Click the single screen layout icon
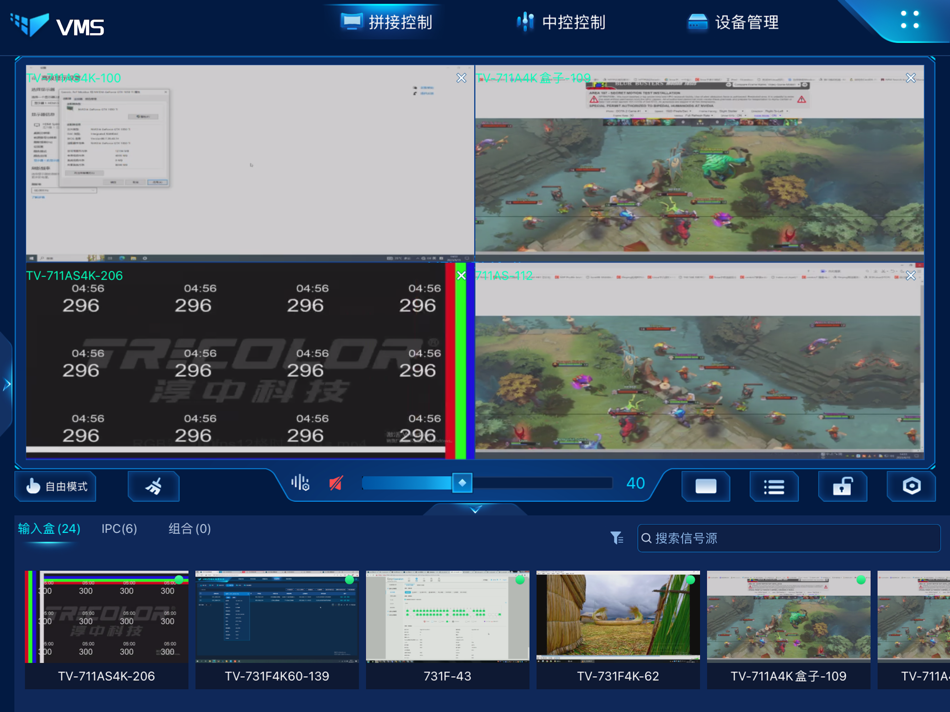 point(706,486)
